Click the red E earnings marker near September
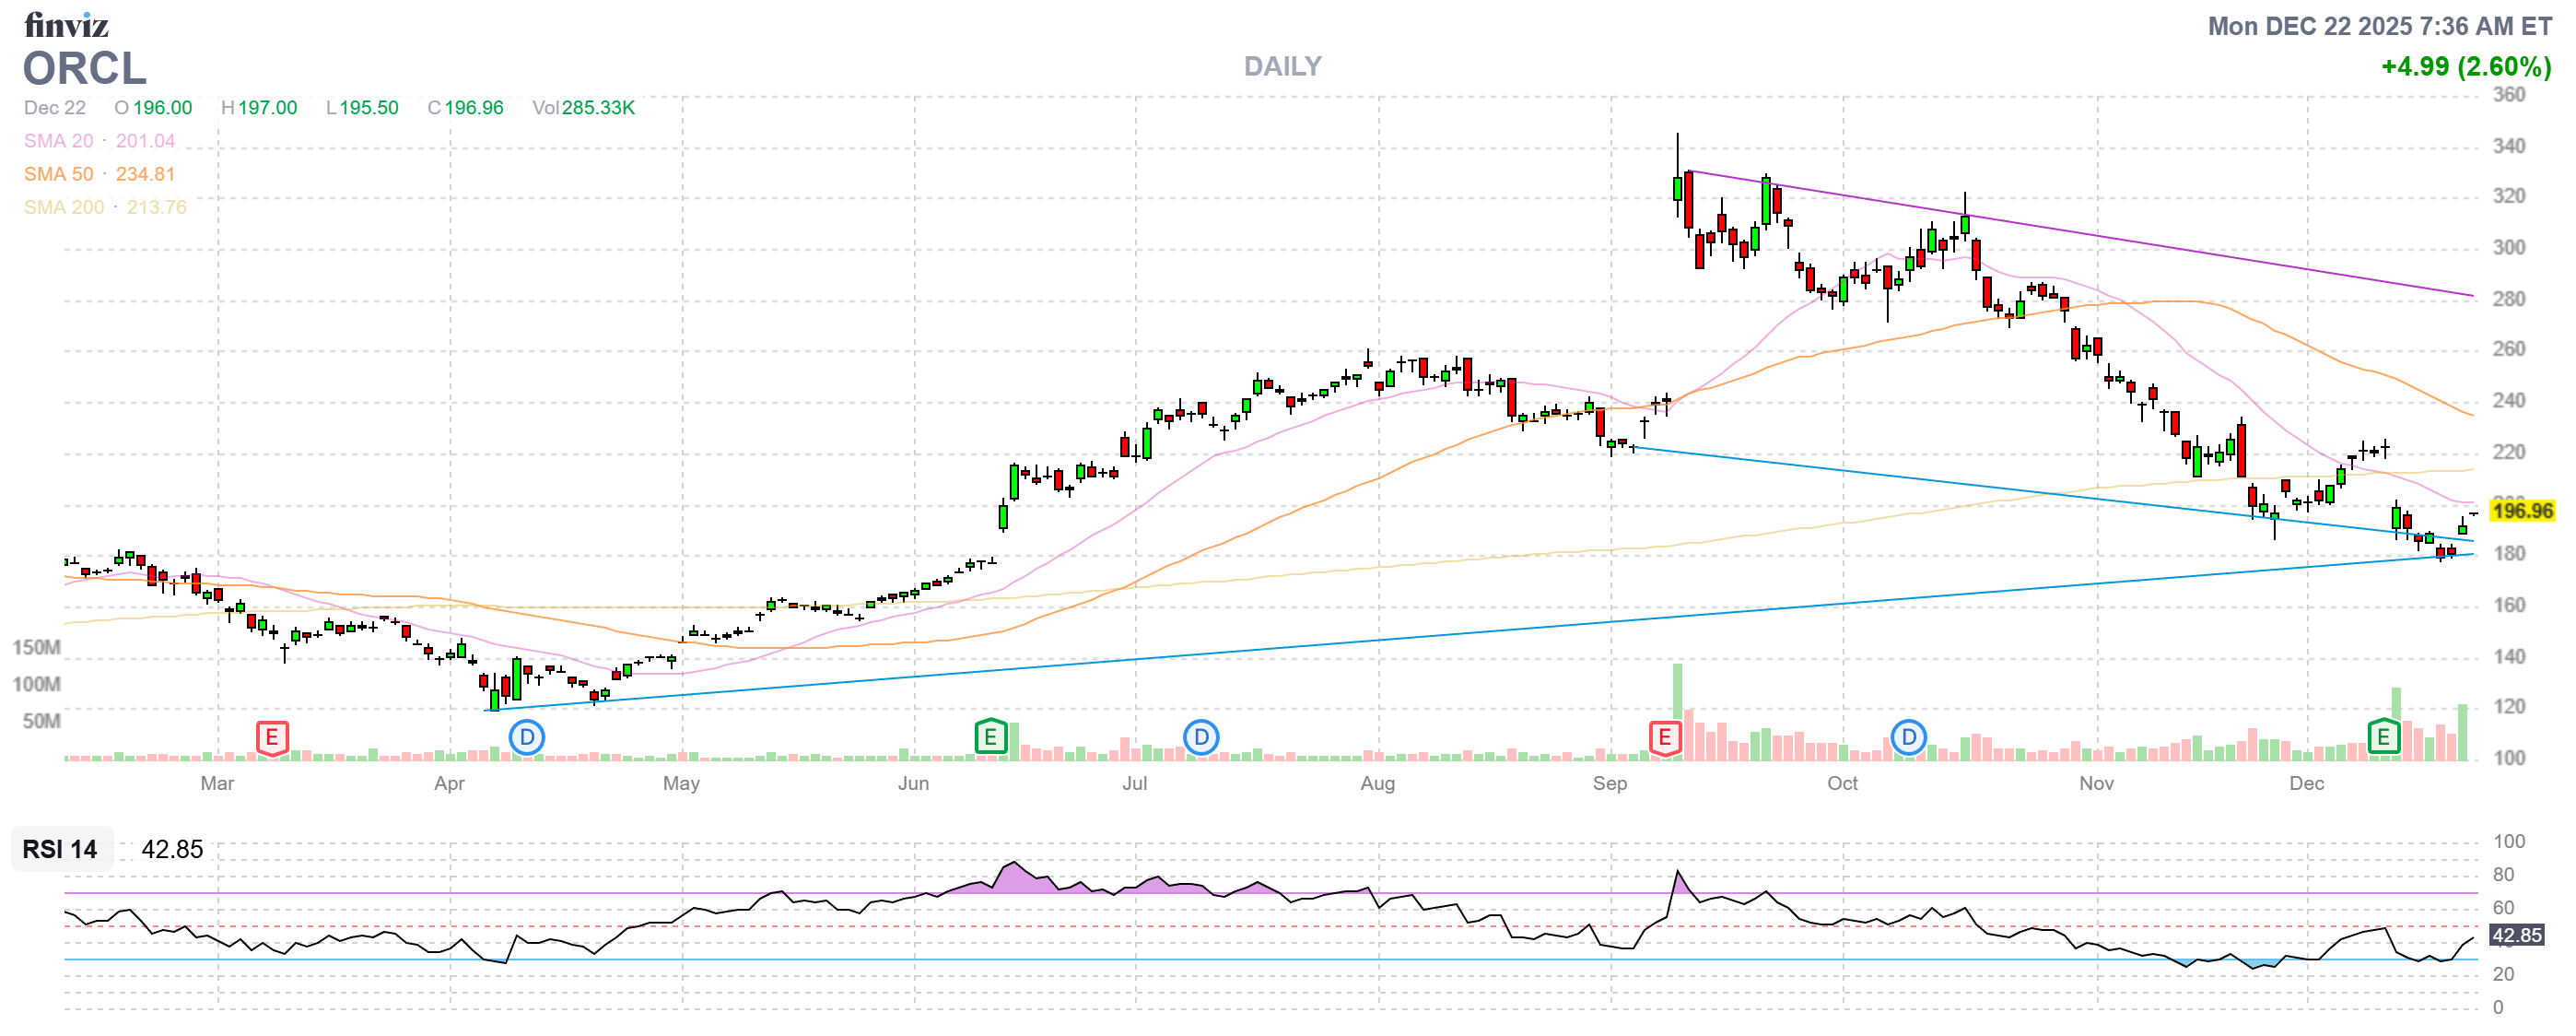Image resolution: width=2576 pixels, height=1036 pixels. click(1665, 738)
